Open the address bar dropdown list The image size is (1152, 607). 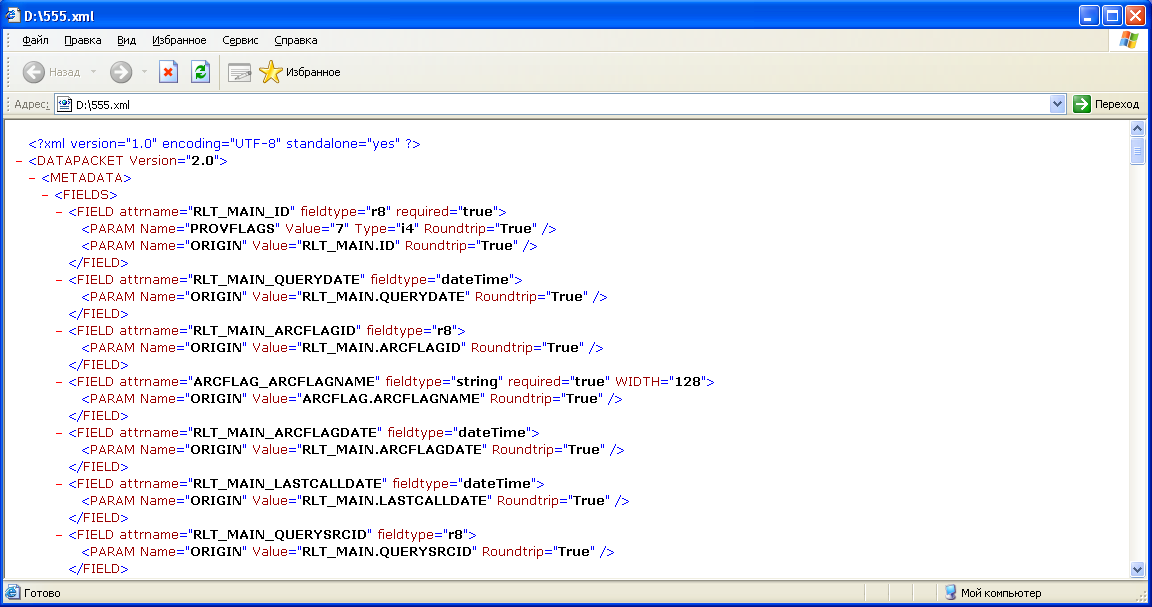pyautogui.click(x=1057, y=104)
